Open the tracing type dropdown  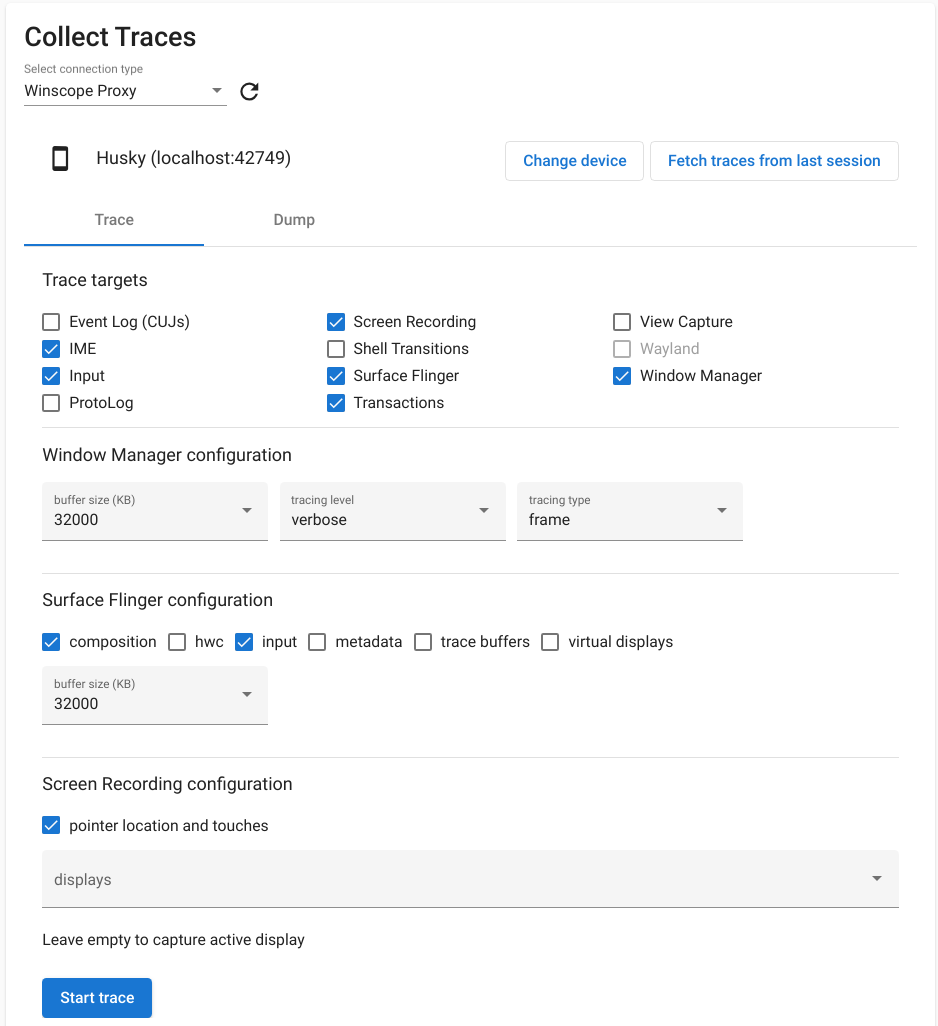pyautogui.click(x=629, y=511)
